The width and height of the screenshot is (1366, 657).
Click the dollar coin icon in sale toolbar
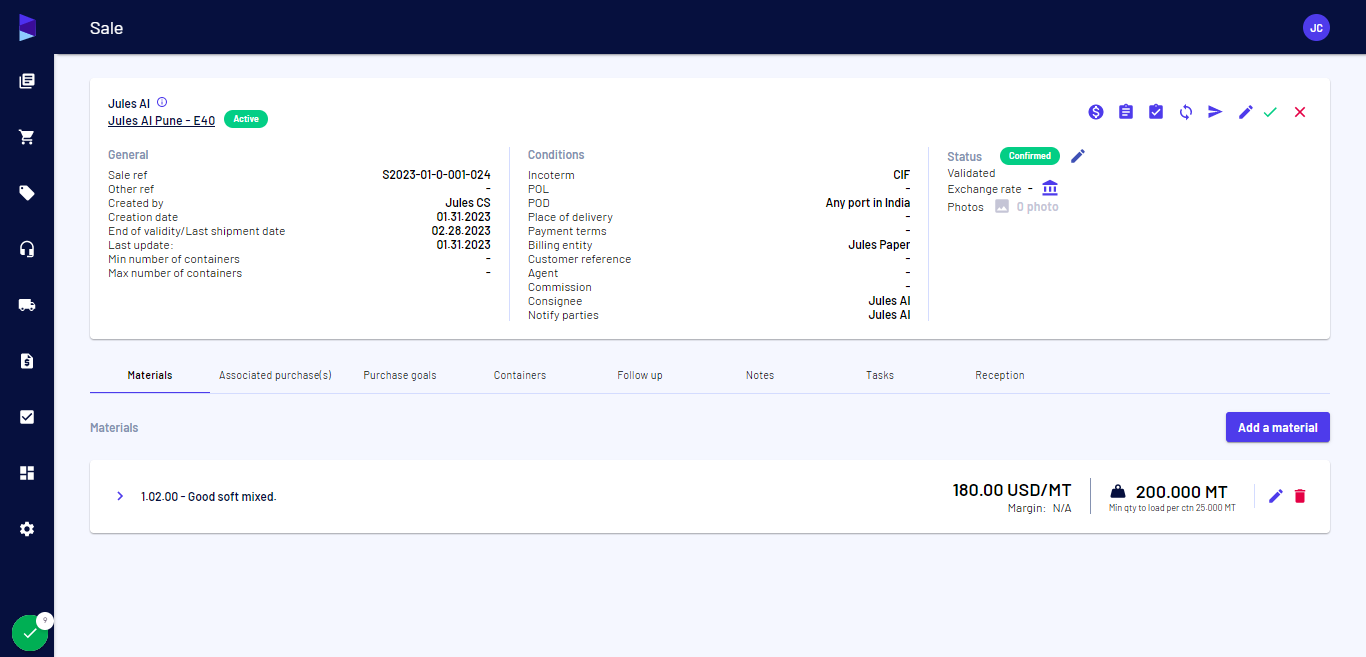[1096, 112]
